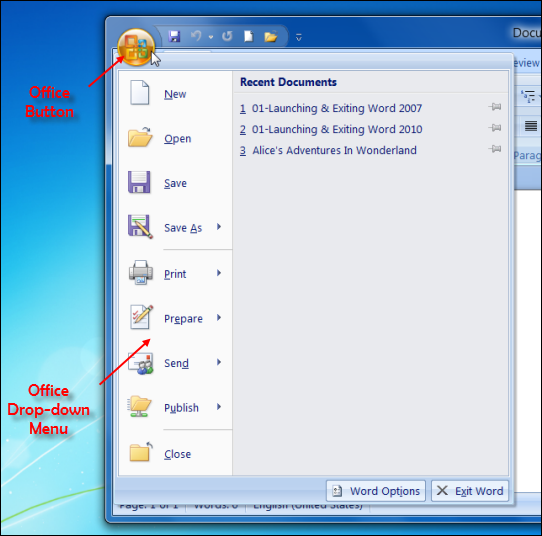Click the multilevel list icon in the ribbon

(x=528, y=96)
